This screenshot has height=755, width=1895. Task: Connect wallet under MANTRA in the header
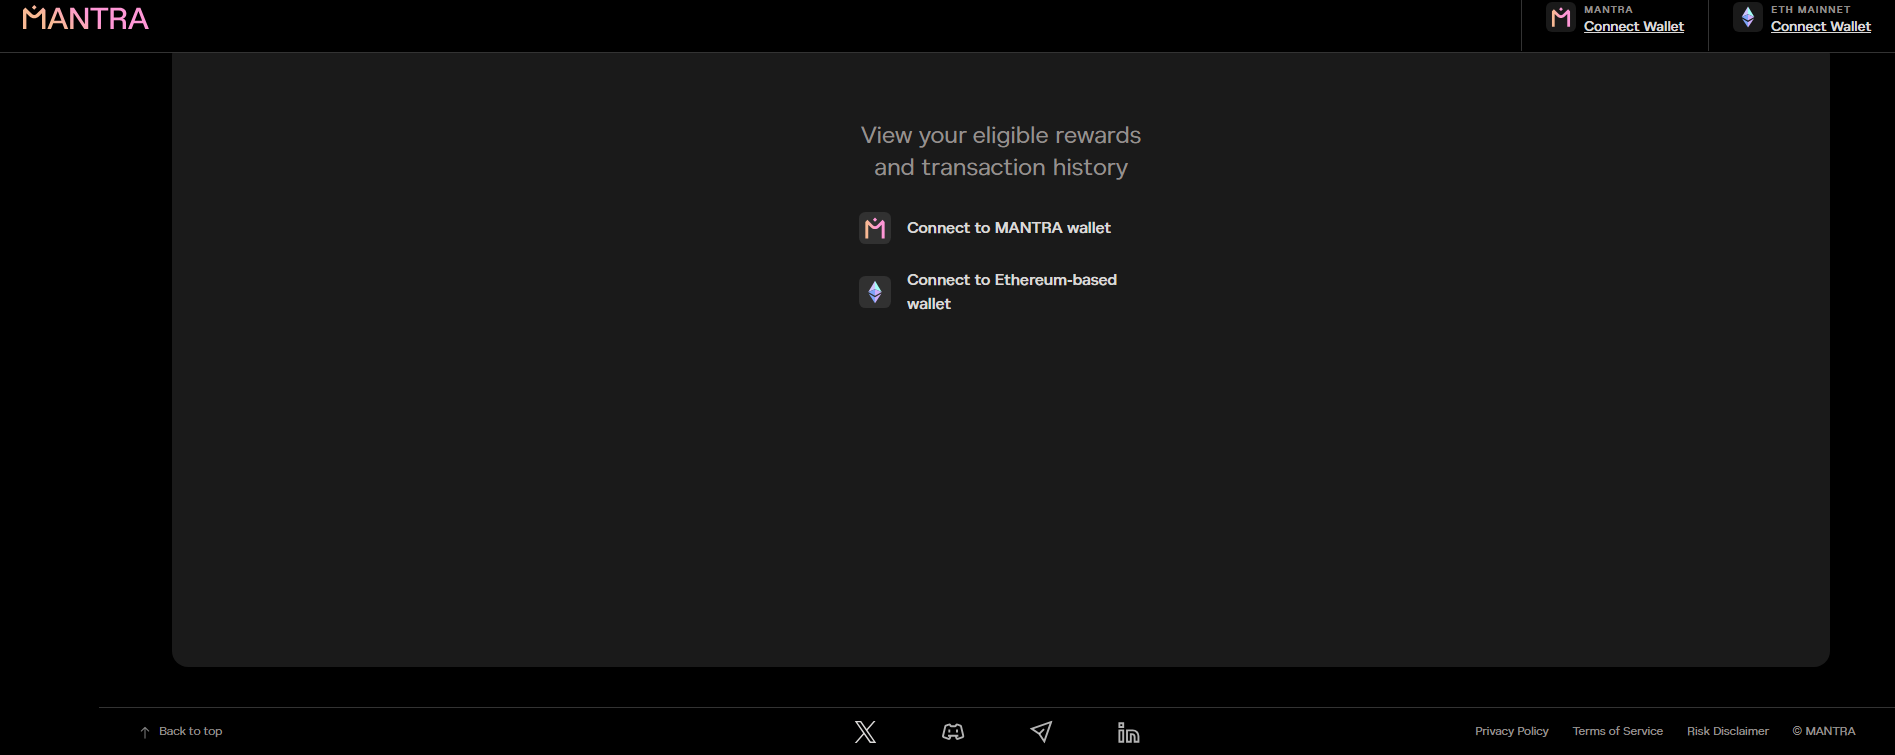tap(1633, 27)
